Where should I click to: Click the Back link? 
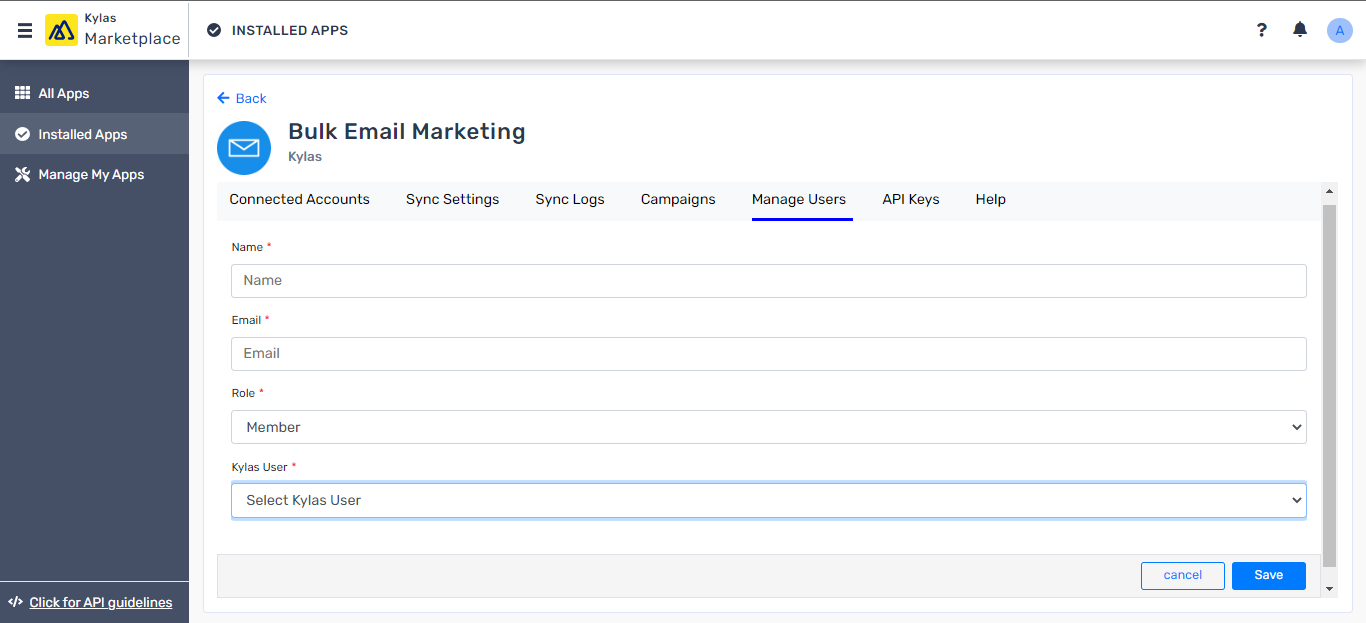tap(241, 98)
